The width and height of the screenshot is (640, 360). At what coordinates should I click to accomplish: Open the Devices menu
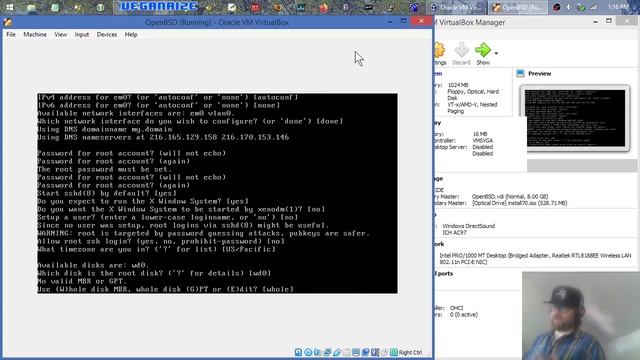pos(107,35)
